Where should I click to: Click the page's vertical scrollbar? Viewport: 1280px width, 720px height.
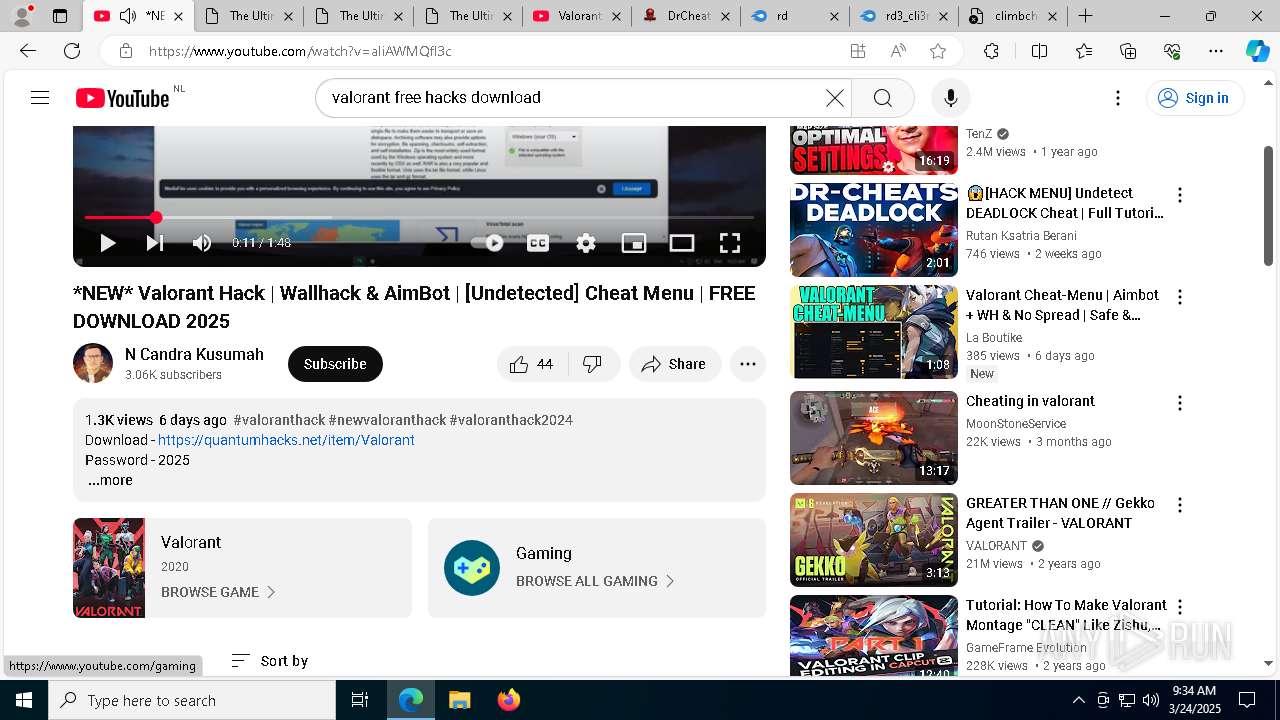[1268, 205]
